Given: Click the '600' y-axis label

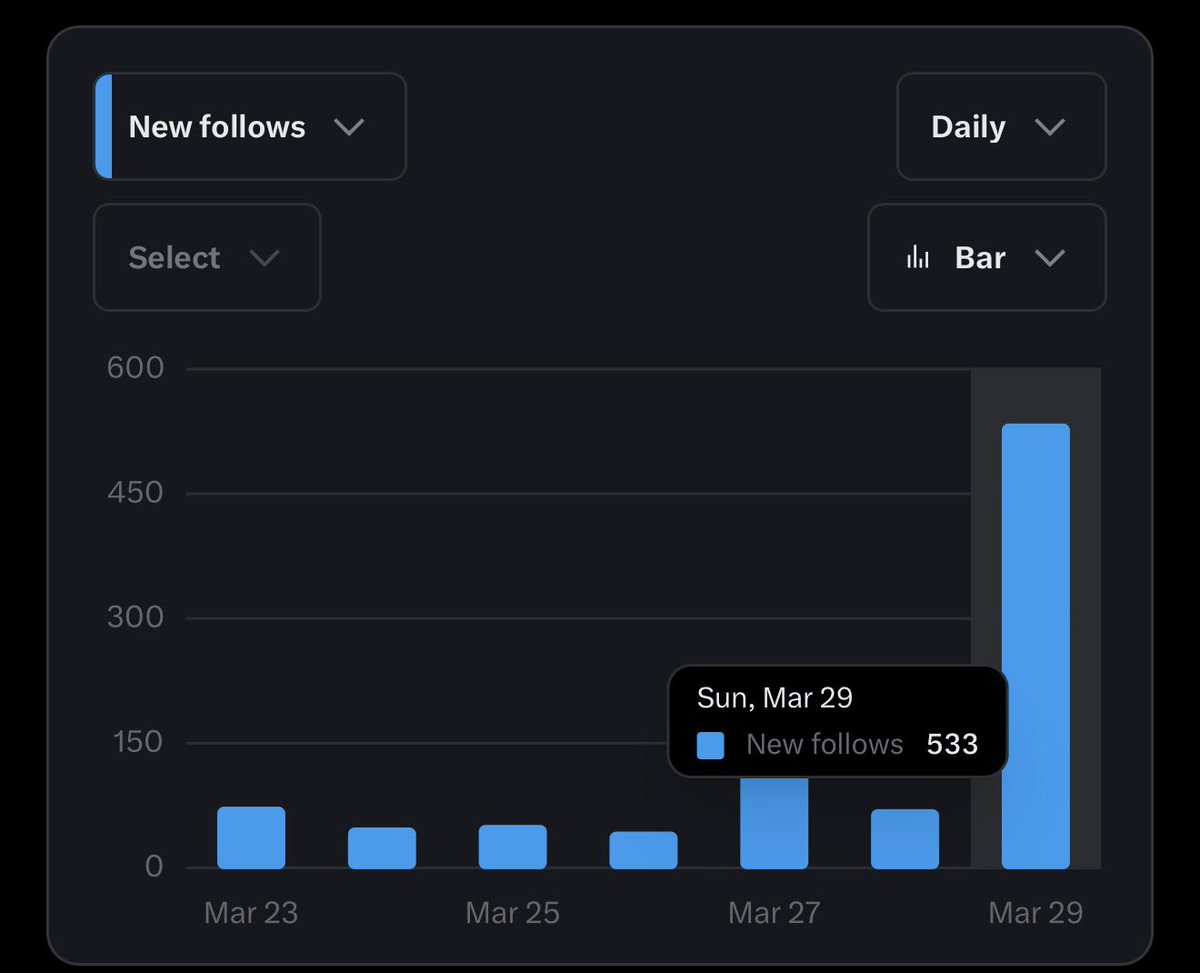Looking at the screenshot, I should [135, 367].
